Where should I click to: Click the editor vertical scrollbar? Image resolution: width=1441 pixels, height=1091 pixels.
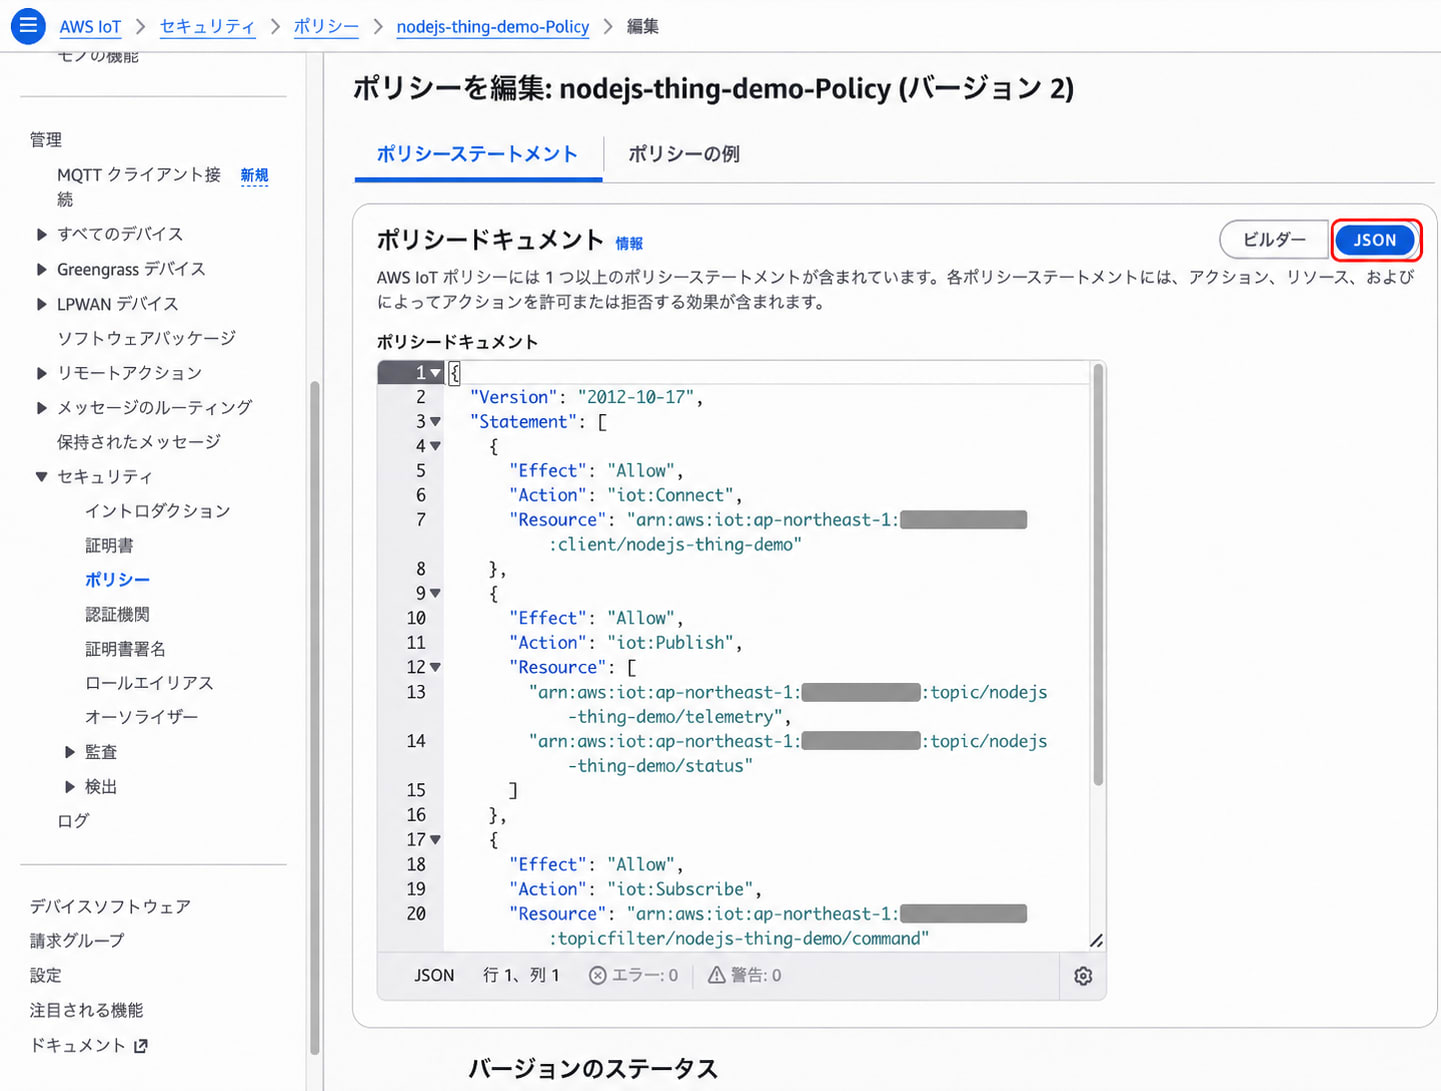tap(1098, 575)
